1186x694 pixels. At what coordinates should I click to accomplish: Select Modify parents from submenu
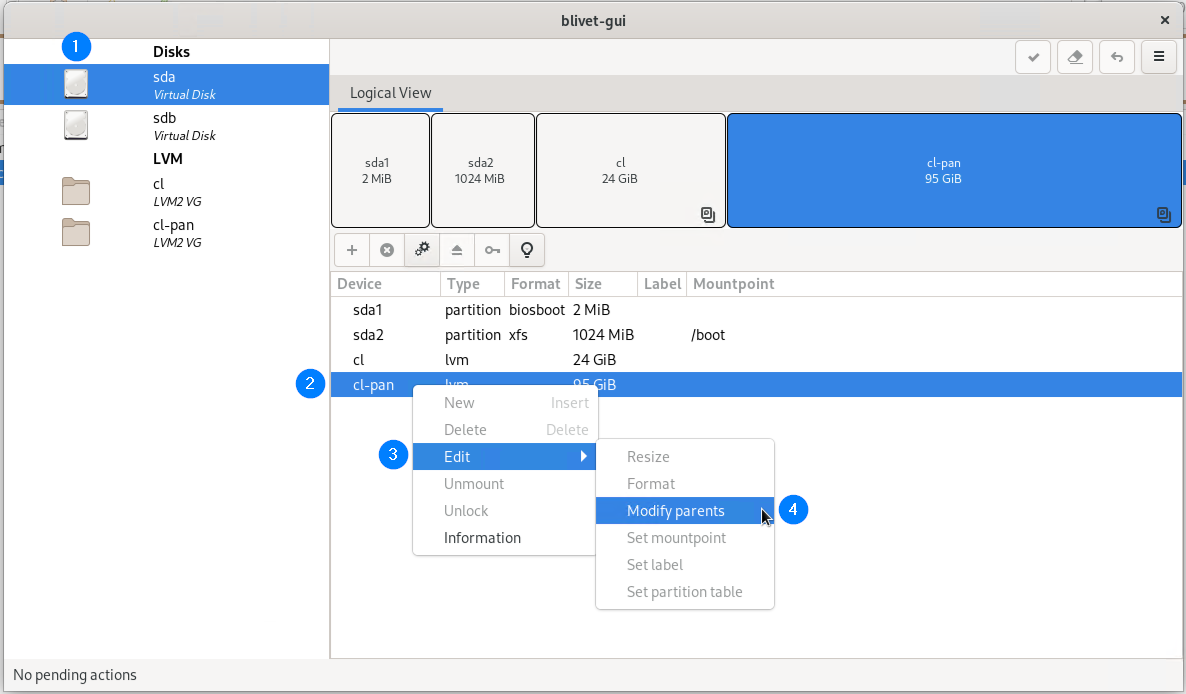676,511
